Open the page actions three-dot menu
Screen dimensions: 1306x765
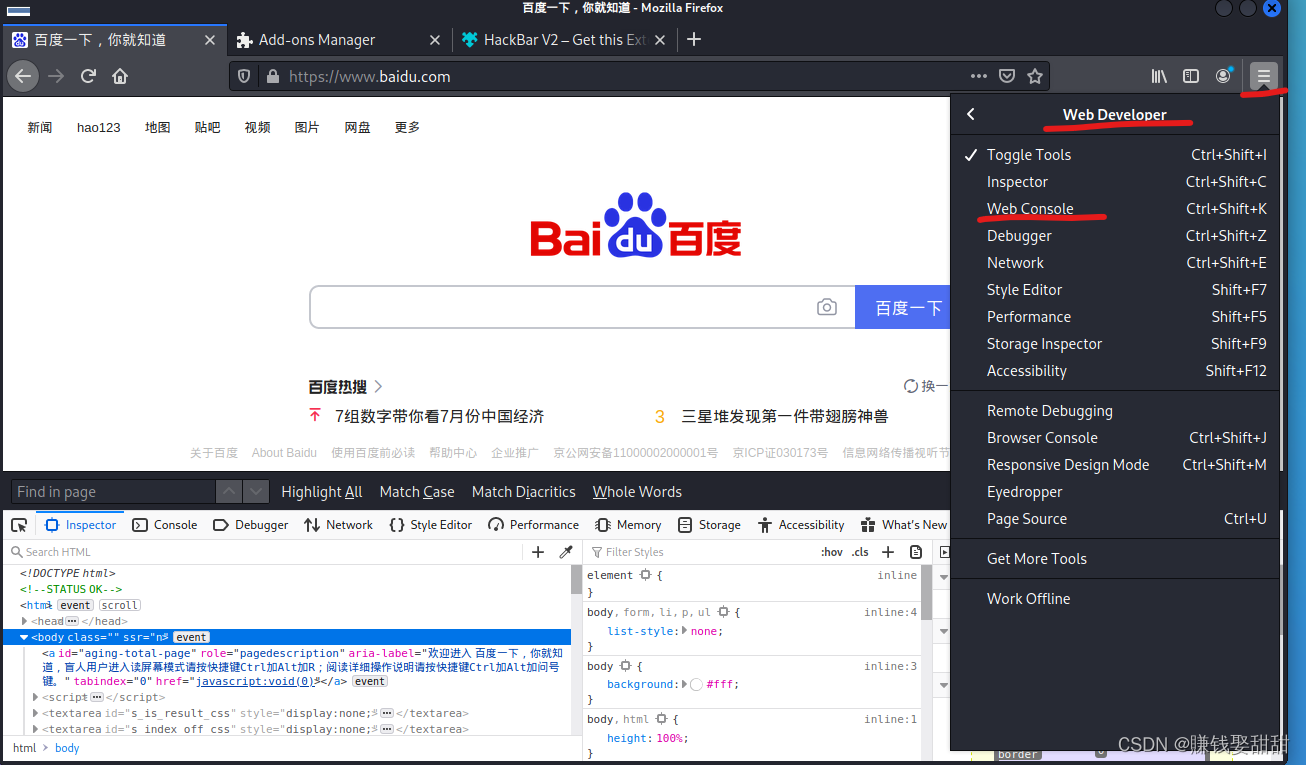[979, 76]
